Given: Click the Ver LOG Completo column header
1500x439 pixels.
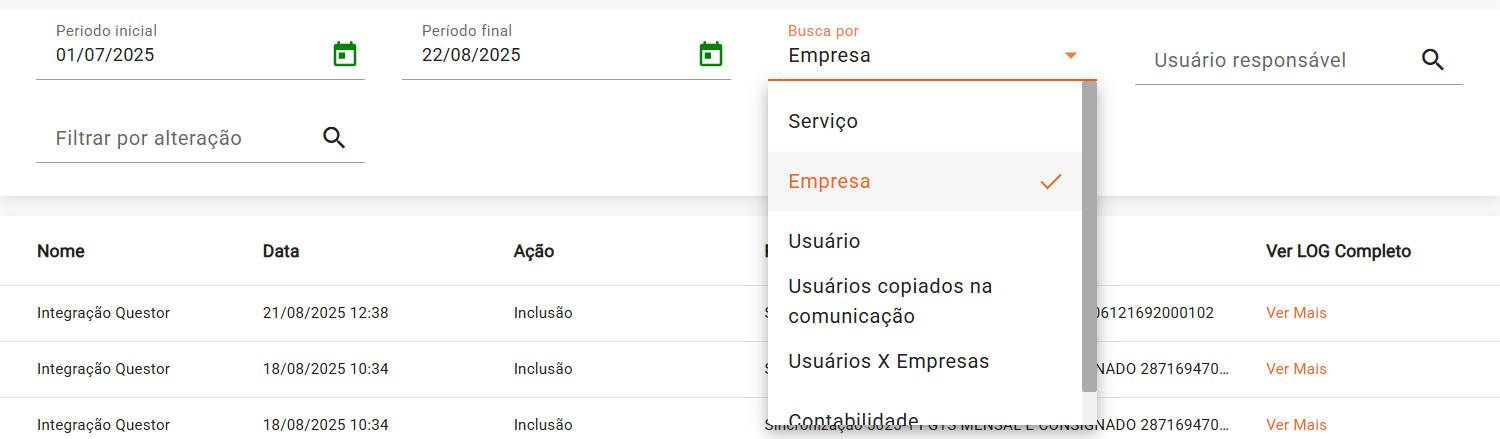Looking at the screenshot, I should click(x=1338, y=251).
